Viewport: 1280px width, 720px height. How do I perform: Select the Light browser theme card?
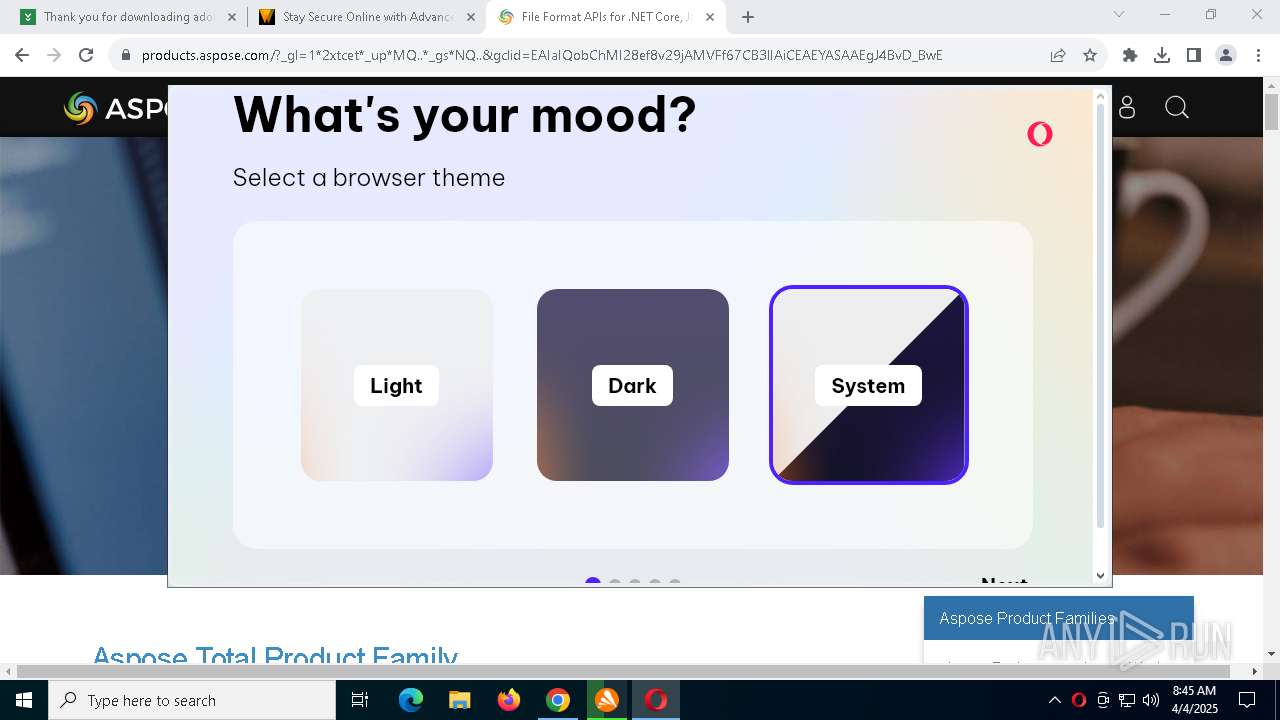tap(397, 385)
